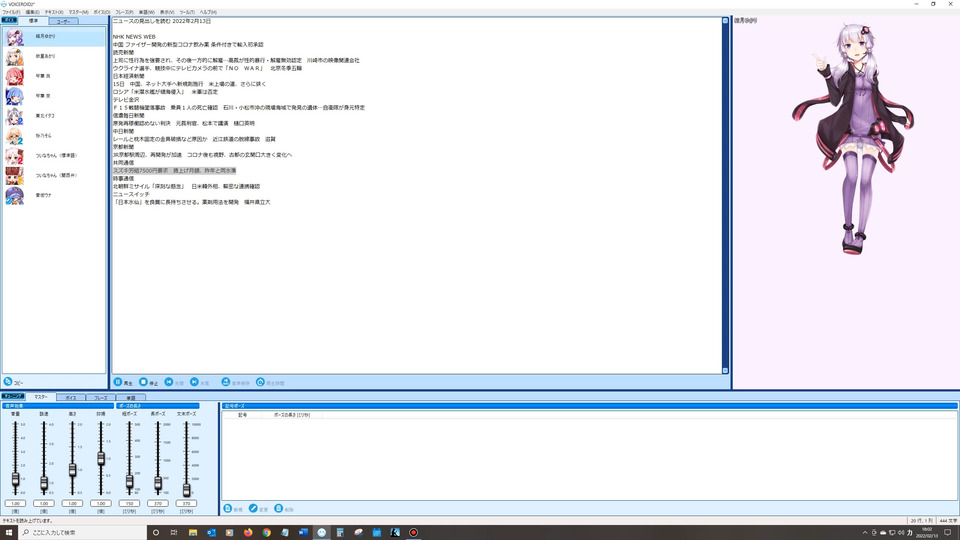Viewport: 960px width, 540px height.
Task: Click the 文末ポーズ value input field
Action: click(x=186, y=503)
